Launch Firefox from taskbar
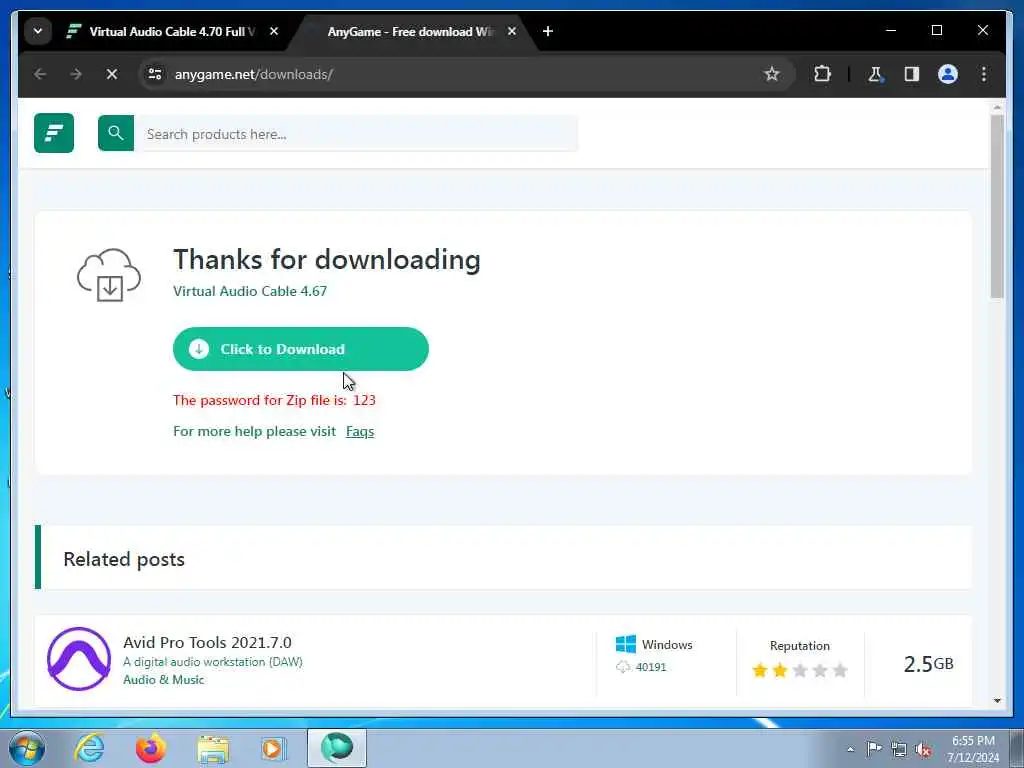The image size is (1024, 768). pyautogui.click(x=151, y=748)
